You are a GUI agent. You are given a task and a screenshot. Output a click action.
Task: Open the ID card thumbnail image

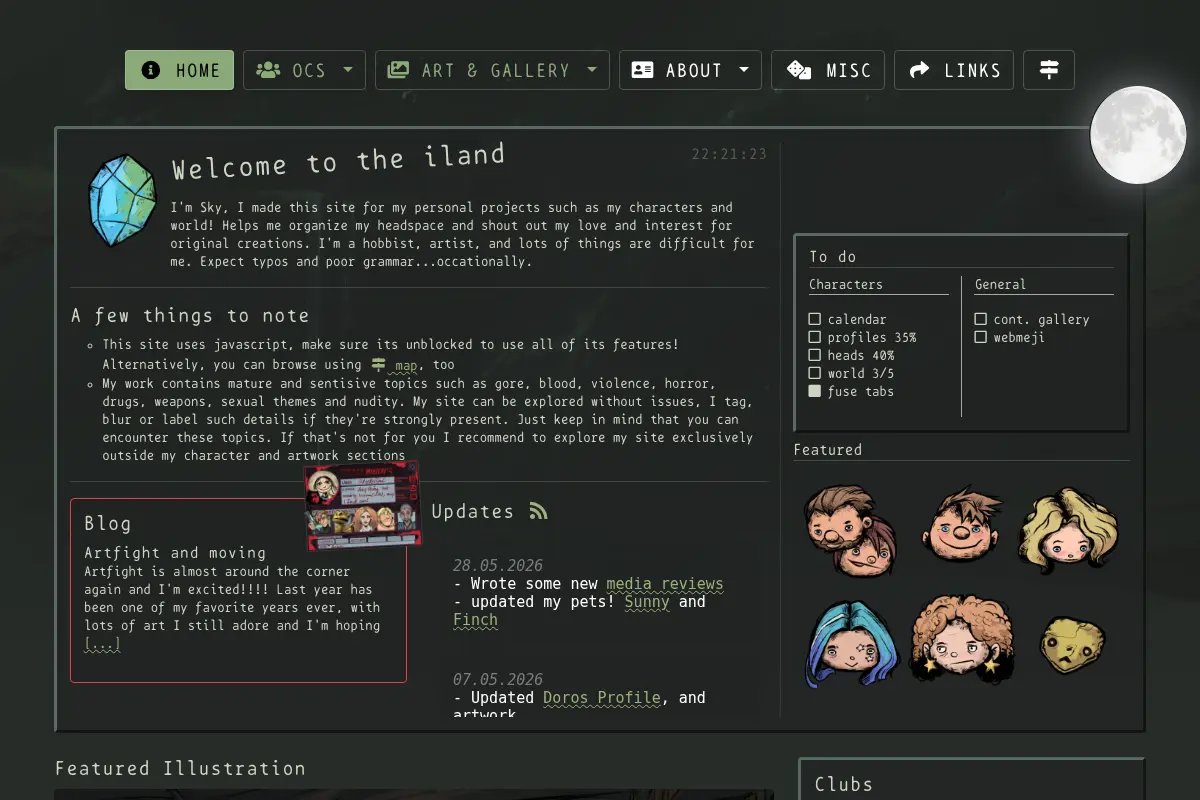(363, 506)
